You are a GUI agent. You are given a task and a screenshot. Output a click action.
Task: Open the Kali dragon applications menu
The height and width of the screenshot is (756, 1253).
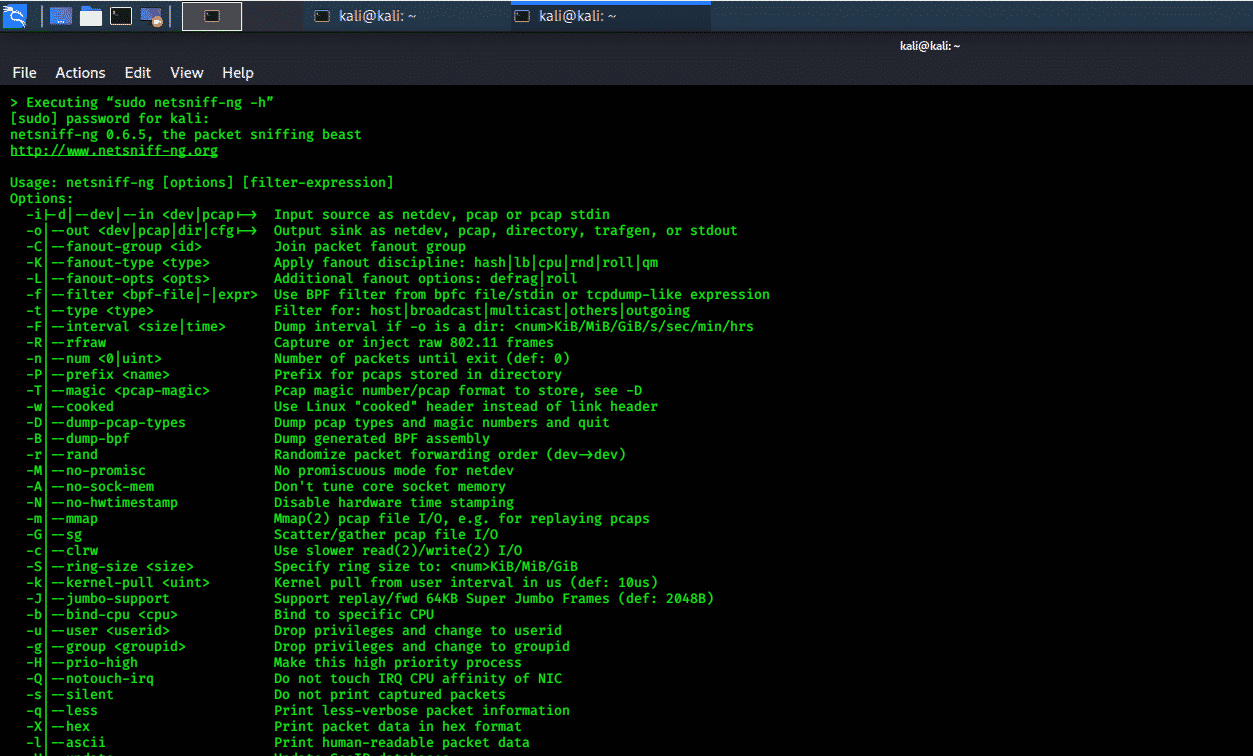coord(15,15)
